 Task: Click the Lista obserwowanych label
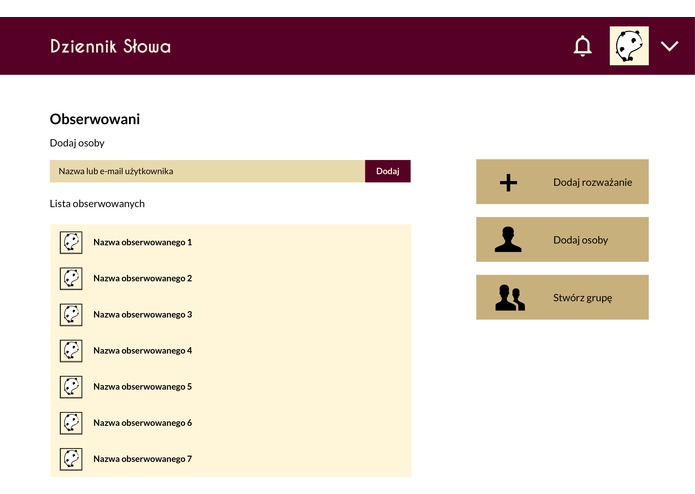(x=97, y=204)
